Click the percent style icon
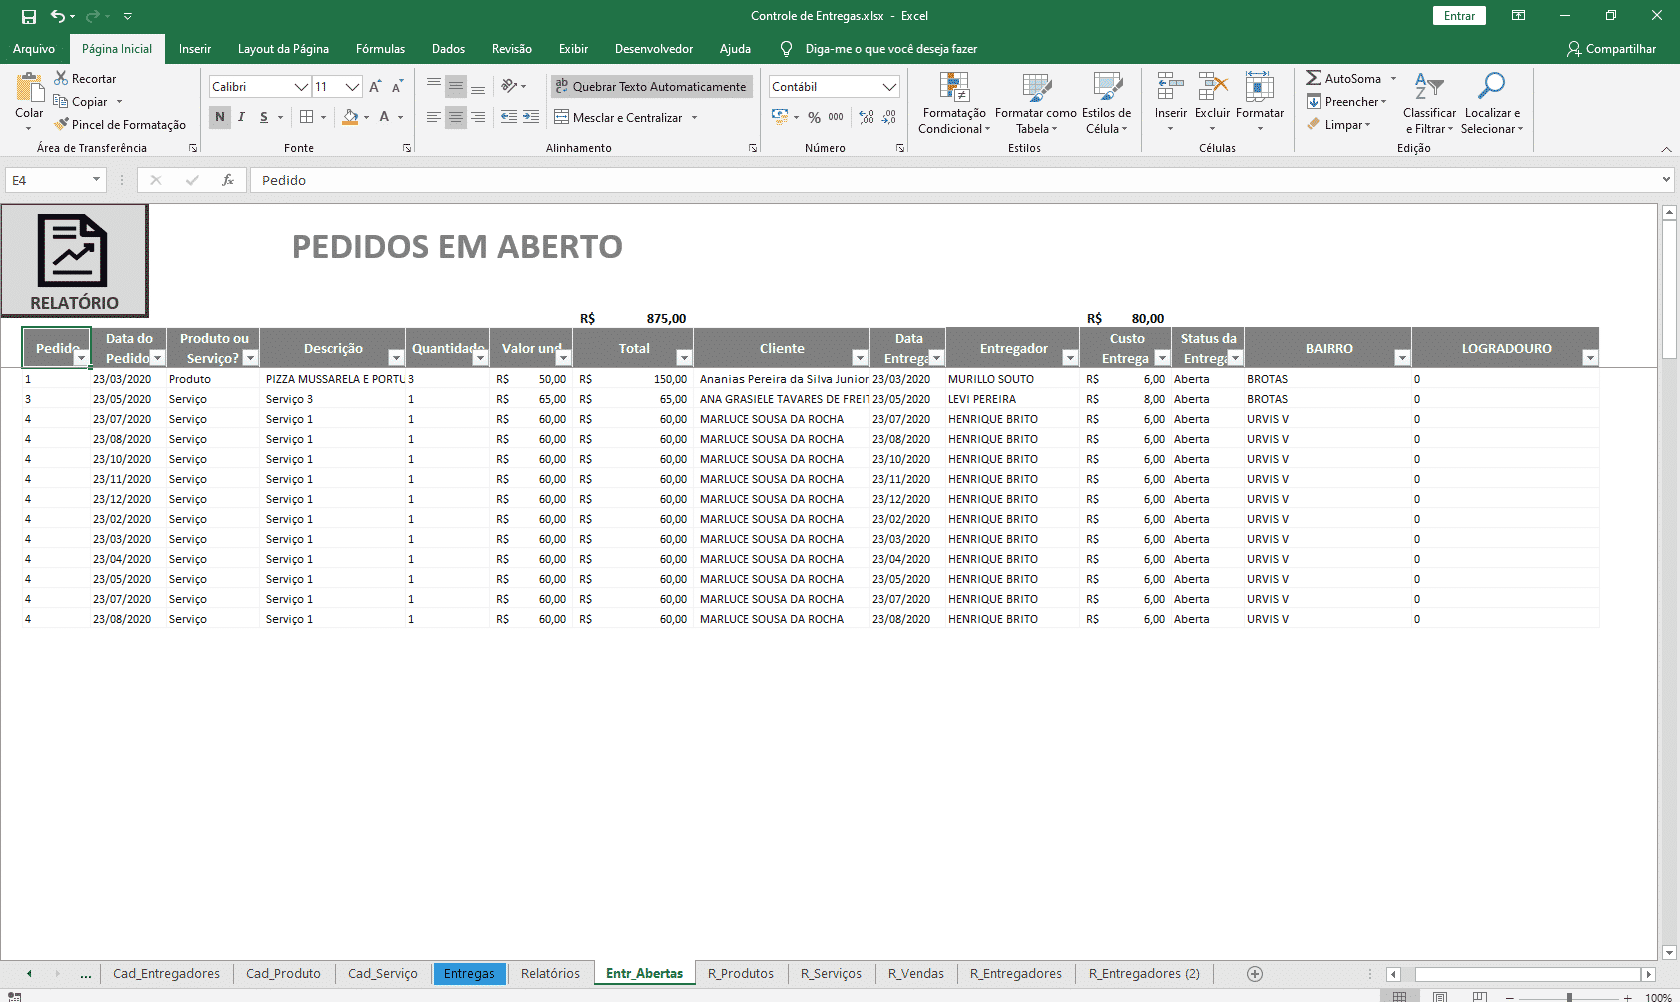The image size is (1680, 1002). pyautogui.click(x=814, y=117)
